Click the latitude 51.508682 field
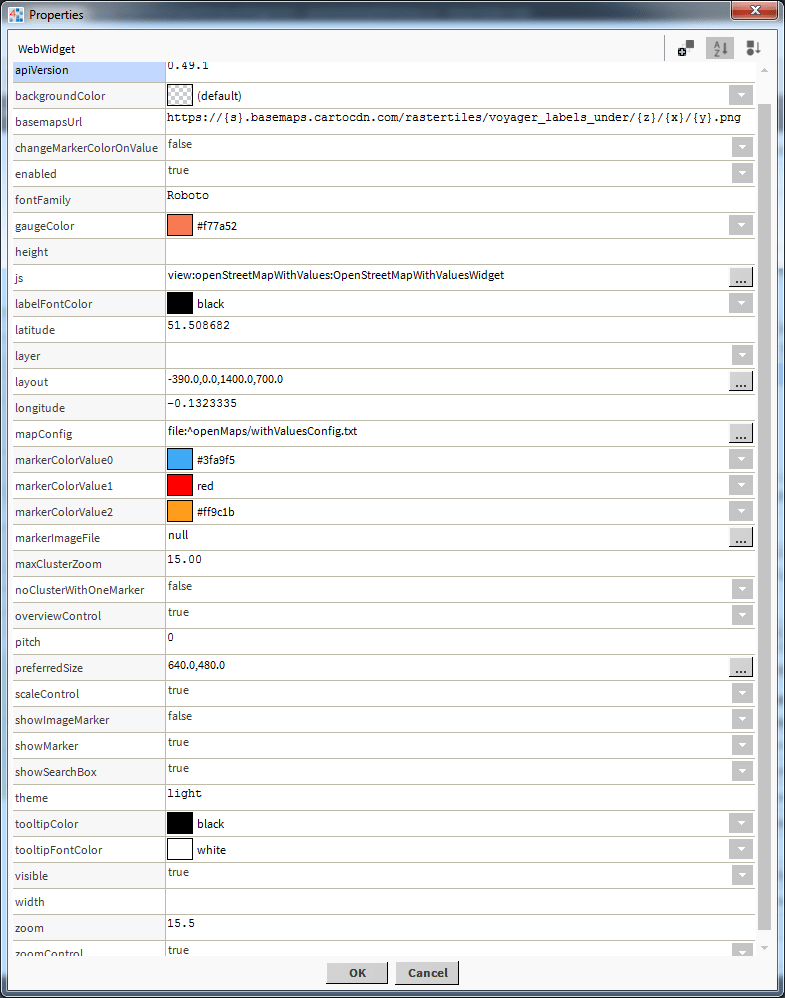Image resolution: width=785 pixels, height=998 pixels. pos(460,329)
